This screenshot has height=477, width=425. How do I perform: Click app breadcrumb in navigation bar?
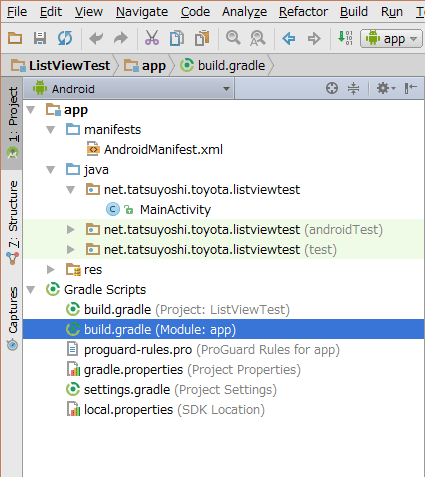(145, 65)
